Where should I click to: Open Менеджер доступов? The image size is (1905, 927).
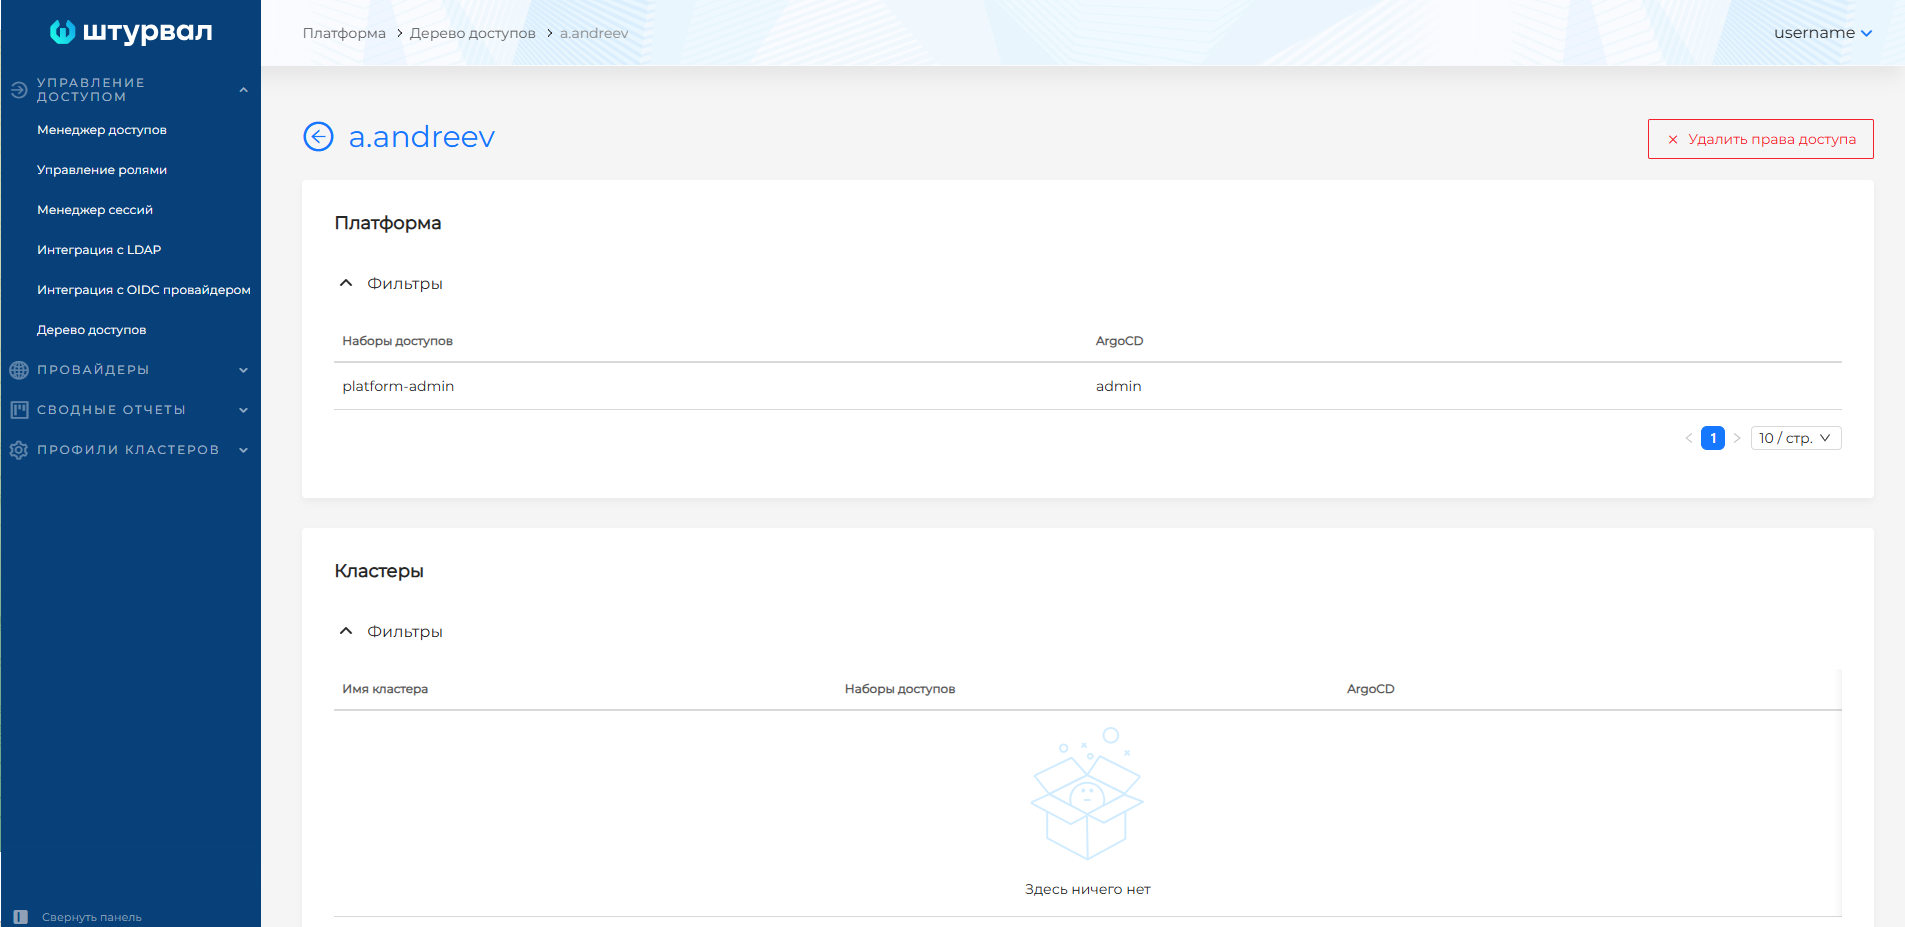102,130
